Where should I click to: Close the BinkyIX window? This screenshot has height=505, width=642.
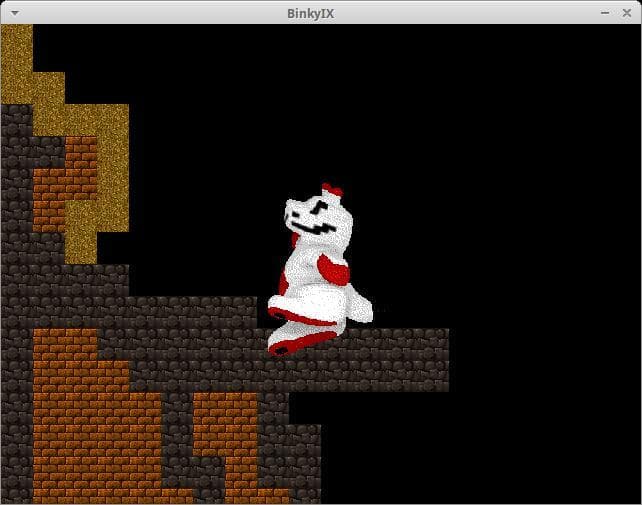click(x=626, y=13)
